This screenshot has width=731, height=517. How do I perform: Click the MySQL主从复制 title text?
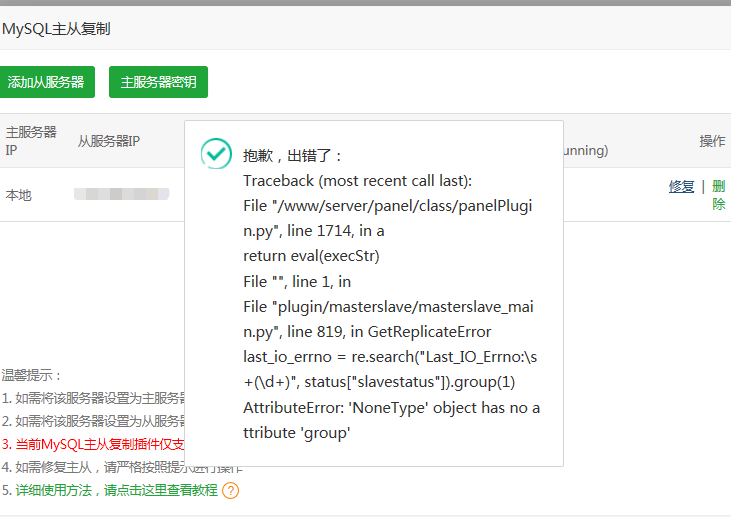[x=56, y=29]
